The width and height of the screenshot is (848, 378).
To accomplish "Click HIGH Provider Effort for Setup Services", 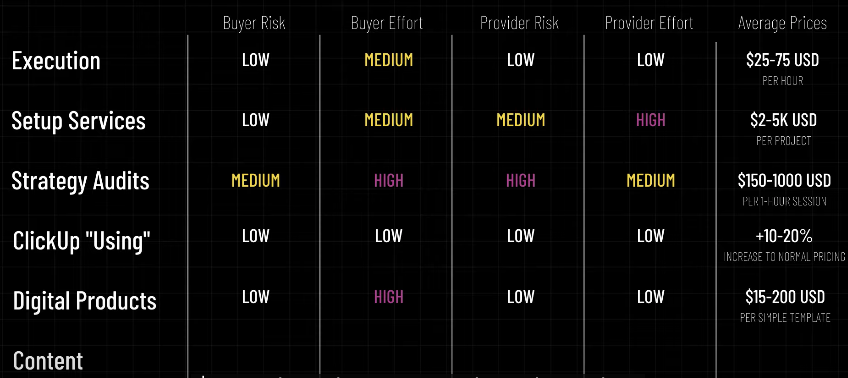I will coord(651,120).
